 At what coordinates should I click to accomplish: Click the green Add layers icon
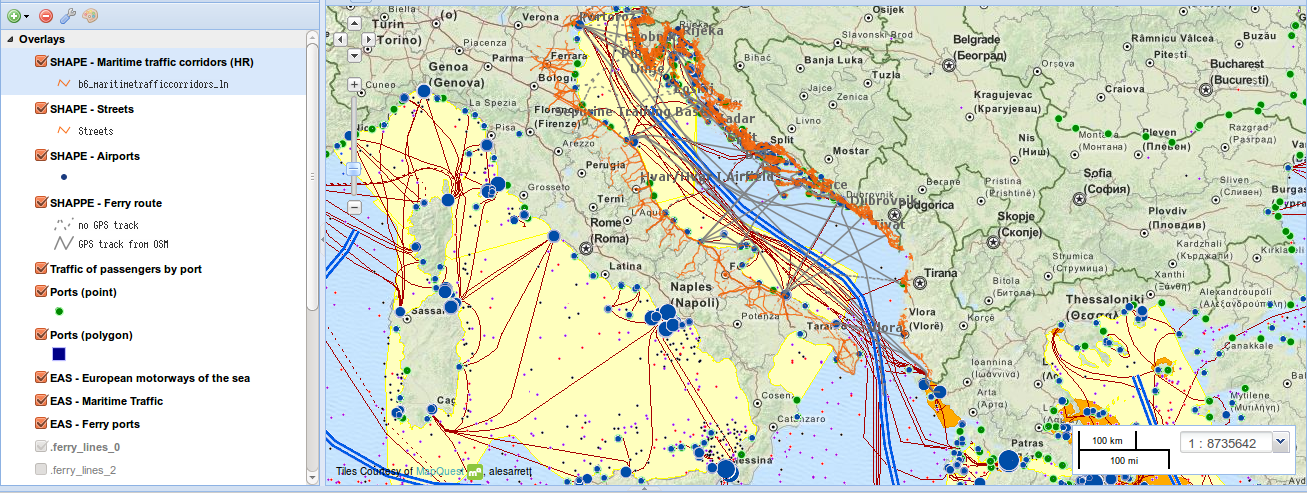point(14,16)
